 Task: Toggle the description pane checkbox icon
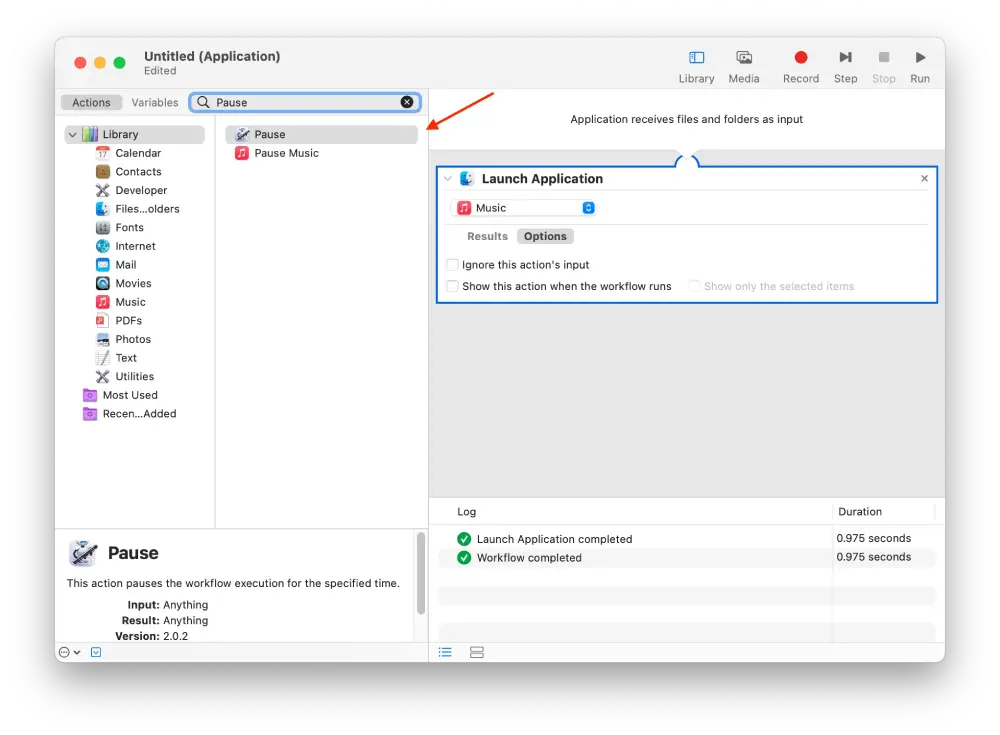click(96, 652)
